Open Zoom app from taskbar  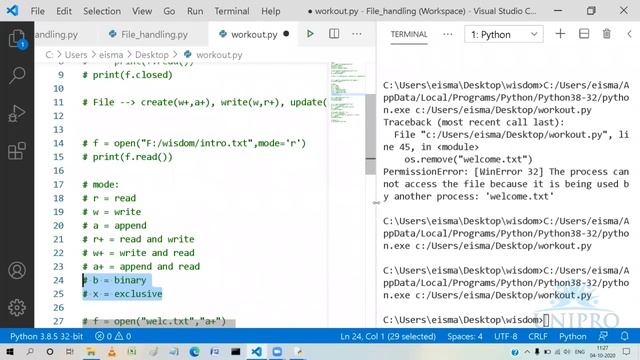[x=277, y=352]
